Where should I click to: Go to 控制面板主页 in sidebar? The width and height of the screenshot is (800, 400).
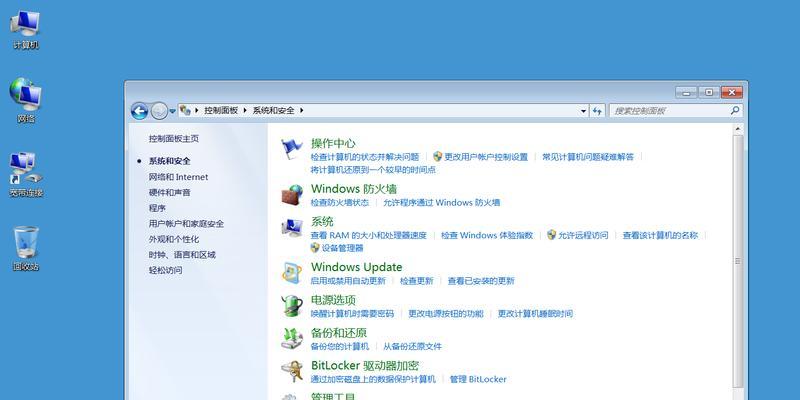pos(173,139)
